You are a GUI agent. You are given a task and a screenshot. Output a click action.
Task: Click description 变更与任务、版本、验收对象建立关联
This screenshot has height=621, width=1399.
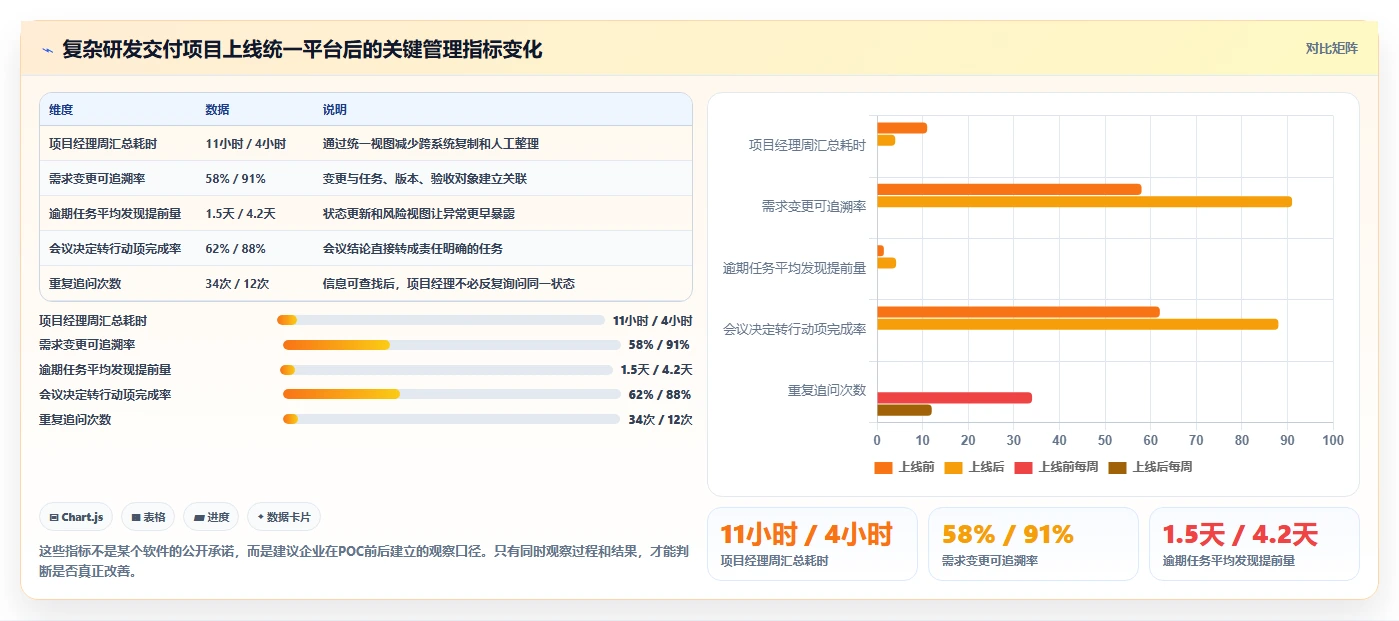click(x=425, y=179)
